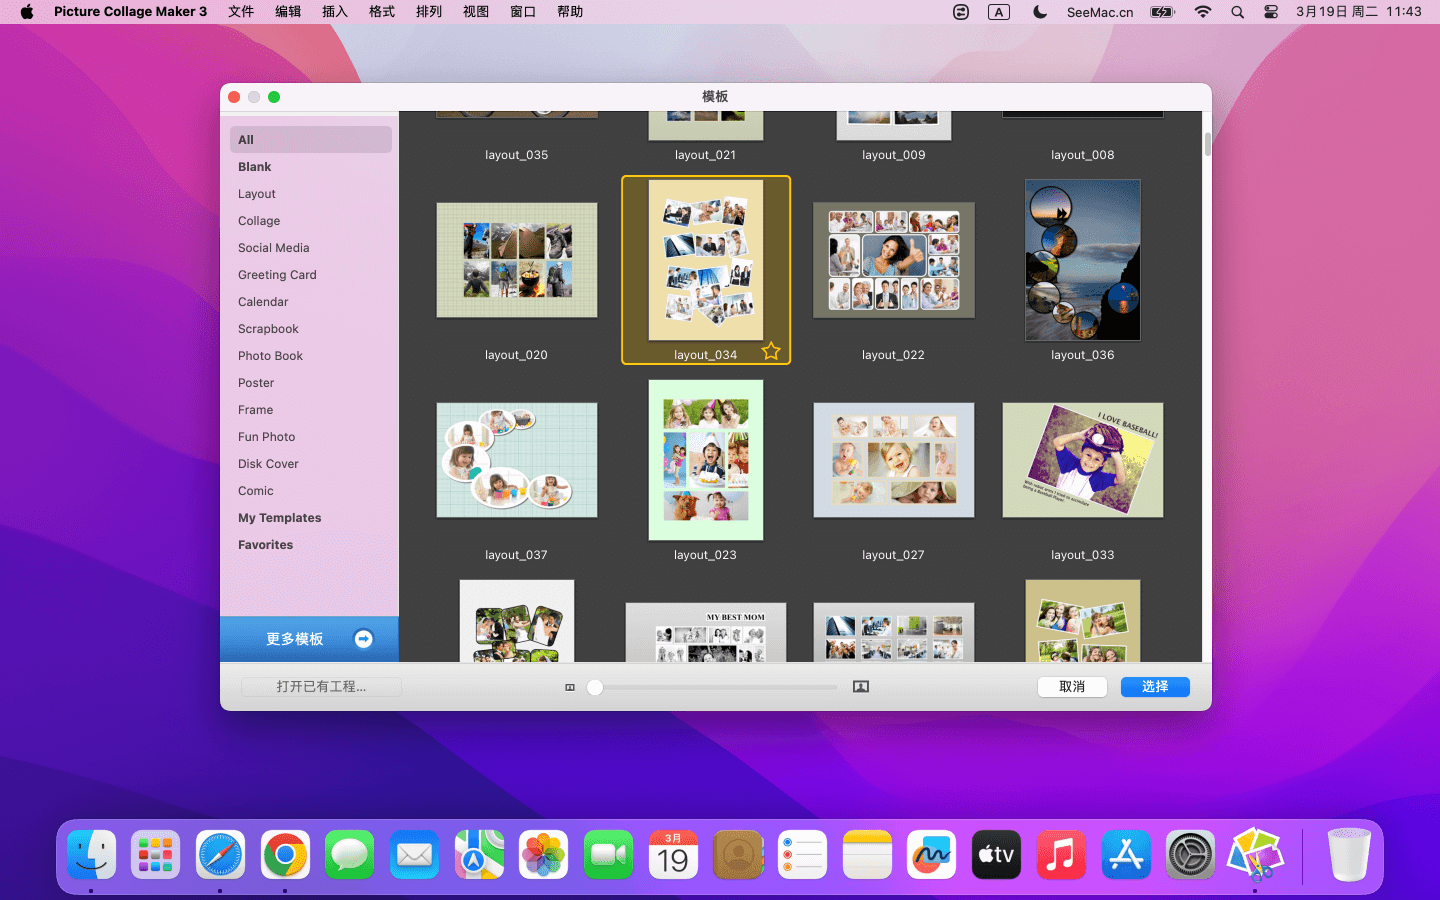
Task: Open Music app in the dock
Action: [x=1061, y=855]
